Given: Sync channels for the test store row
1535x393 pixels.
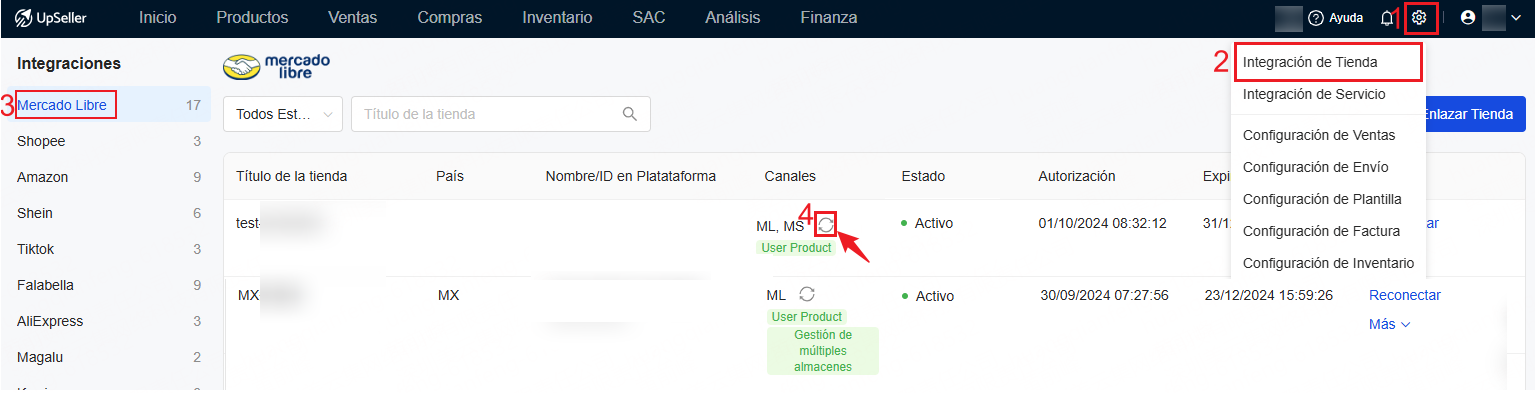Looking at the screenshot, I should 825,225.
